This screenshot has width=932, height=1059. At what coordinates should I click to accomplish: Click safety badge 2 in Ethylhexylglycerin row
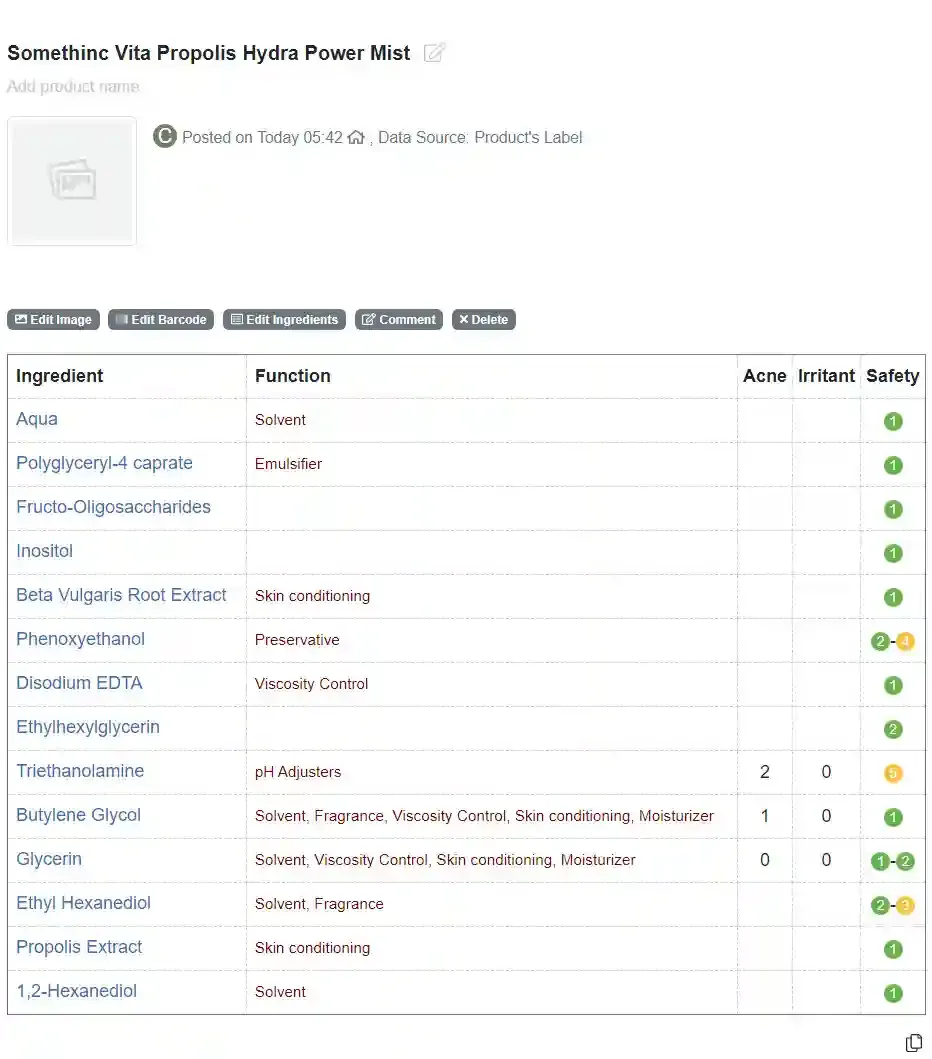893,729
